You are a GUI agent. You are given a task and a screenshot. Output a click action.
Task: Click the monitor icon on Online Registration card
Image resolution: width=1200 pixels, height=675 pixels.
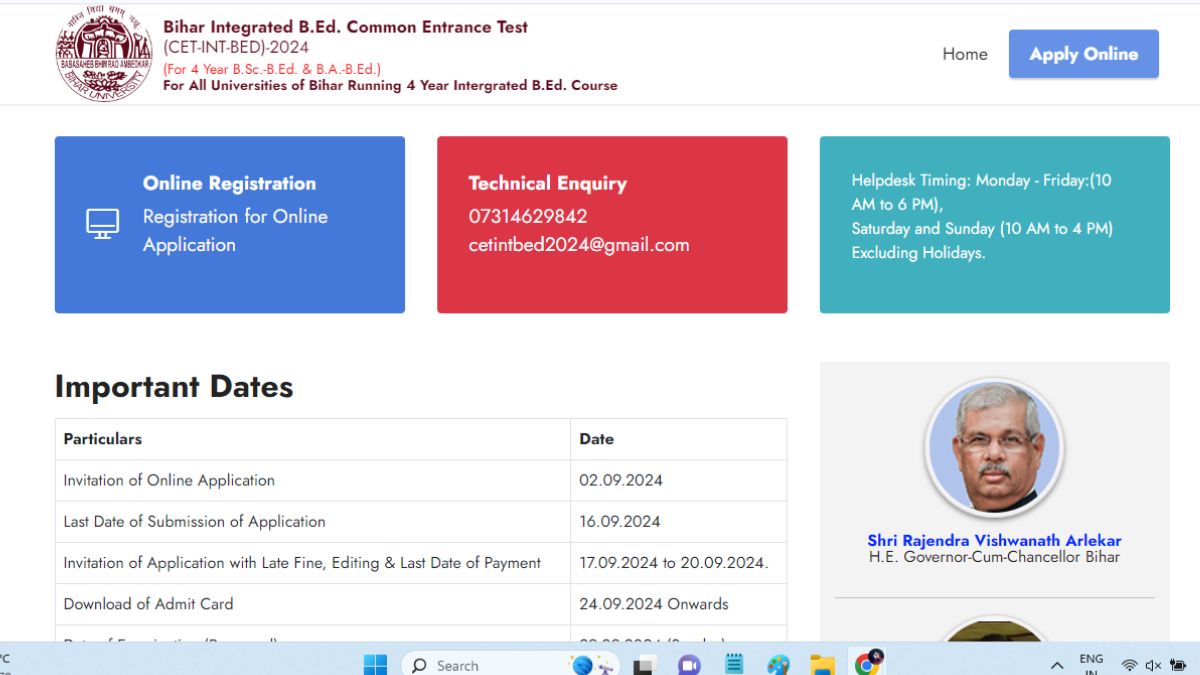tap(101, 224)
